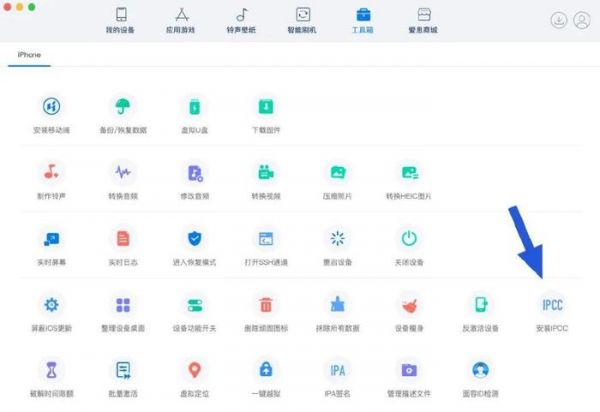Open 制作铃声 ringtone maker
The image size is (600, 412).
point(50,173)
